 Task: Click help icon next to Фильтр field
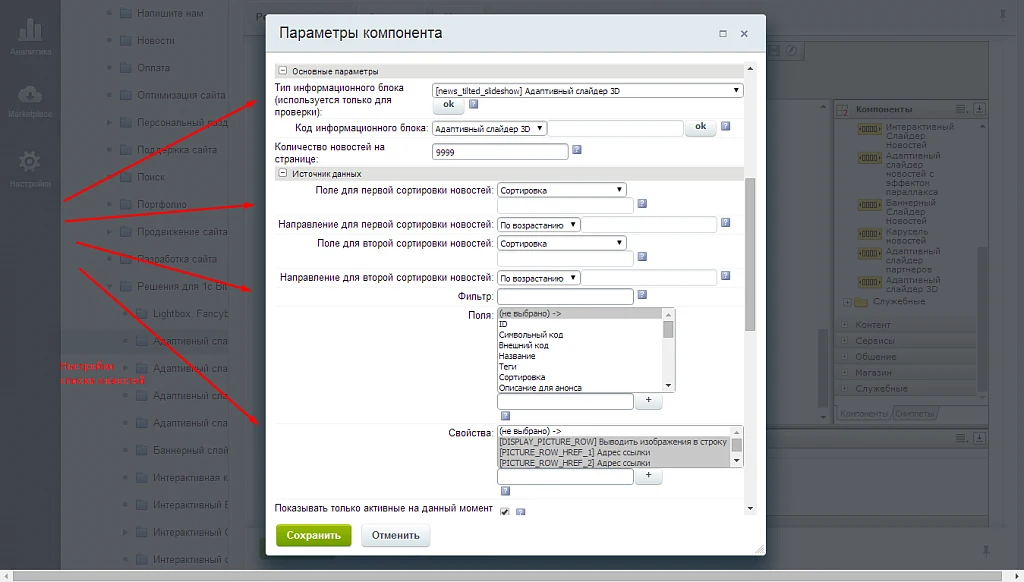642,295
